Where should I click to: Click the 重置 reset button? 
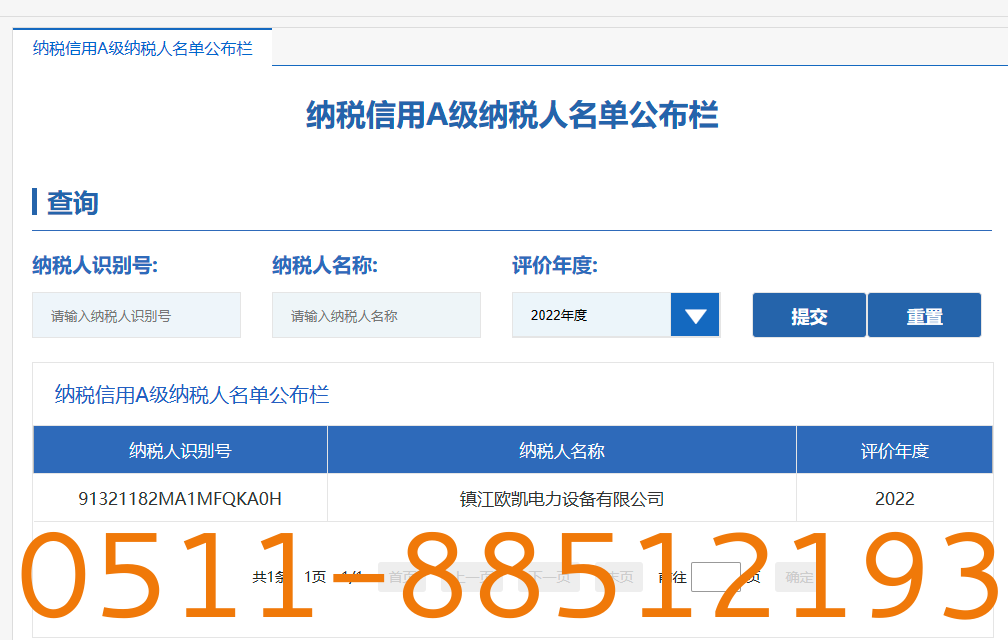pos(924,316)
